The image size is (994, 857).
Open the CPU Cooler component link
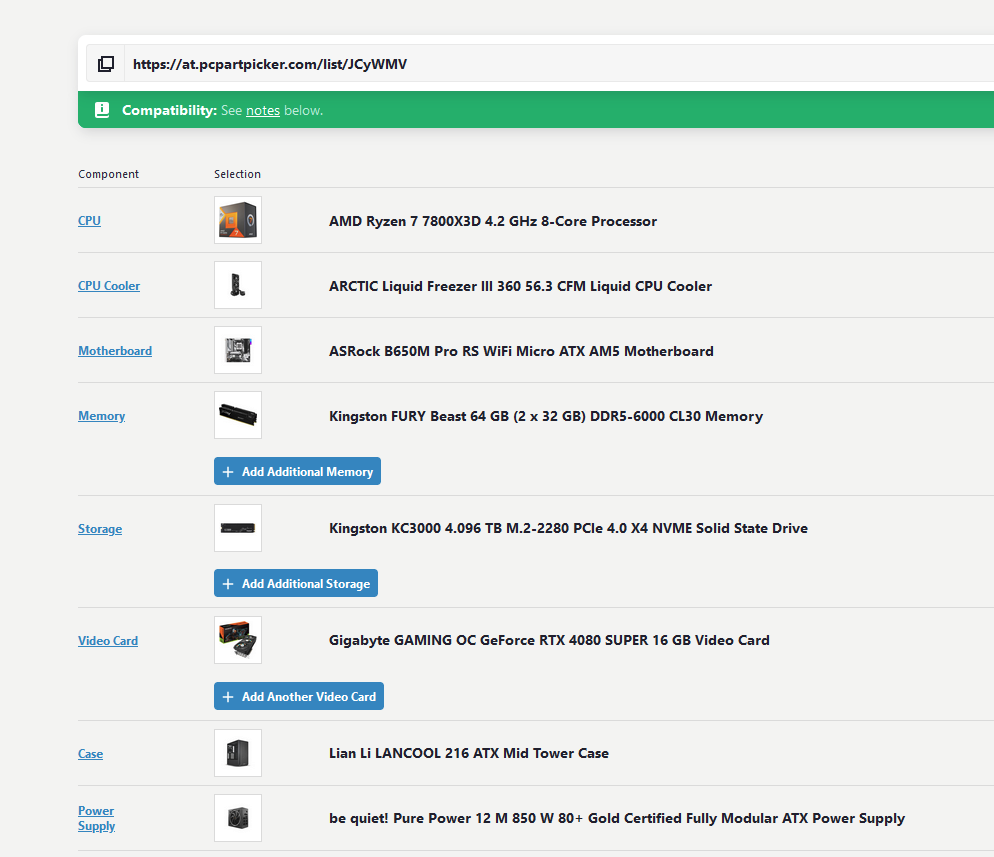pos(109,286)
